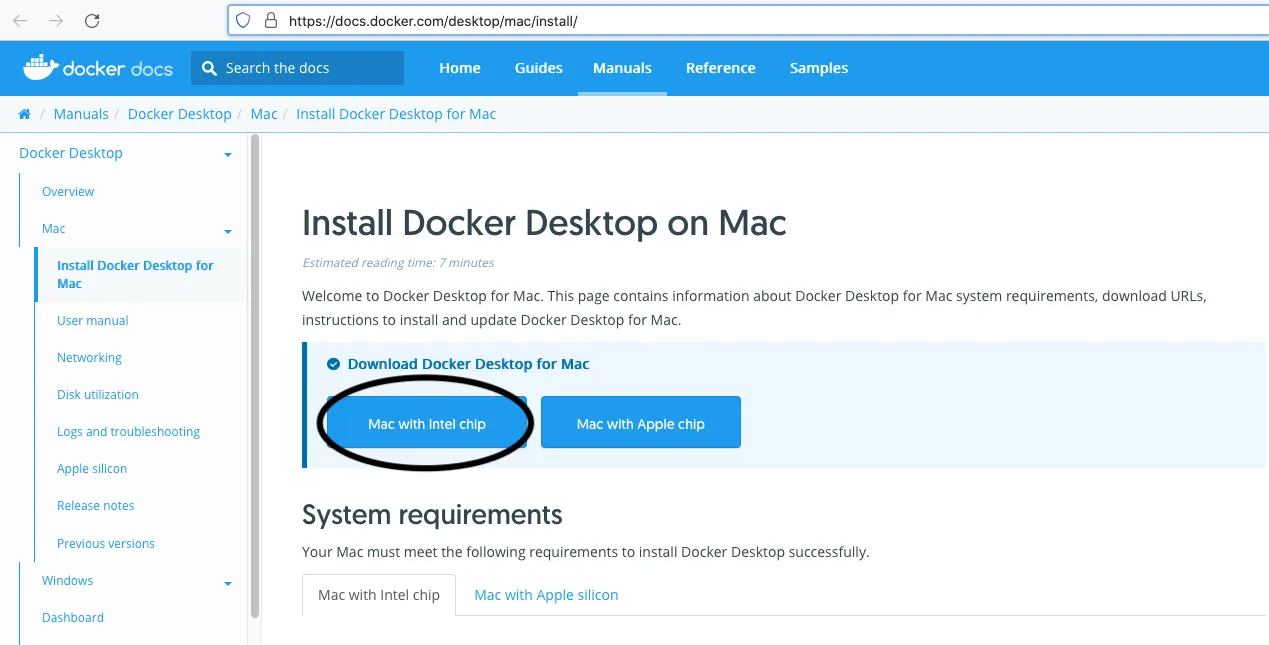Click the back navigation arrow

click(20, 20)
